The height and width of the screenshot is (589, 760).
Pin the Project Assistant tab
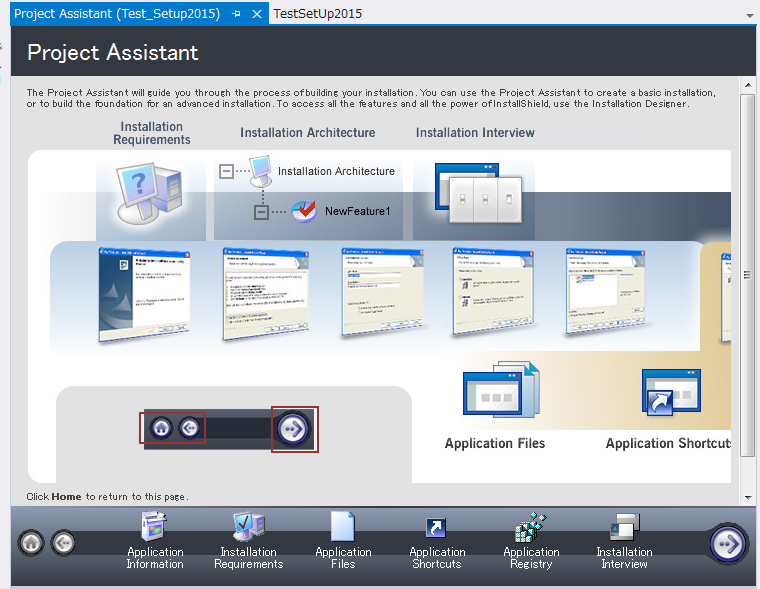point(237,14)
